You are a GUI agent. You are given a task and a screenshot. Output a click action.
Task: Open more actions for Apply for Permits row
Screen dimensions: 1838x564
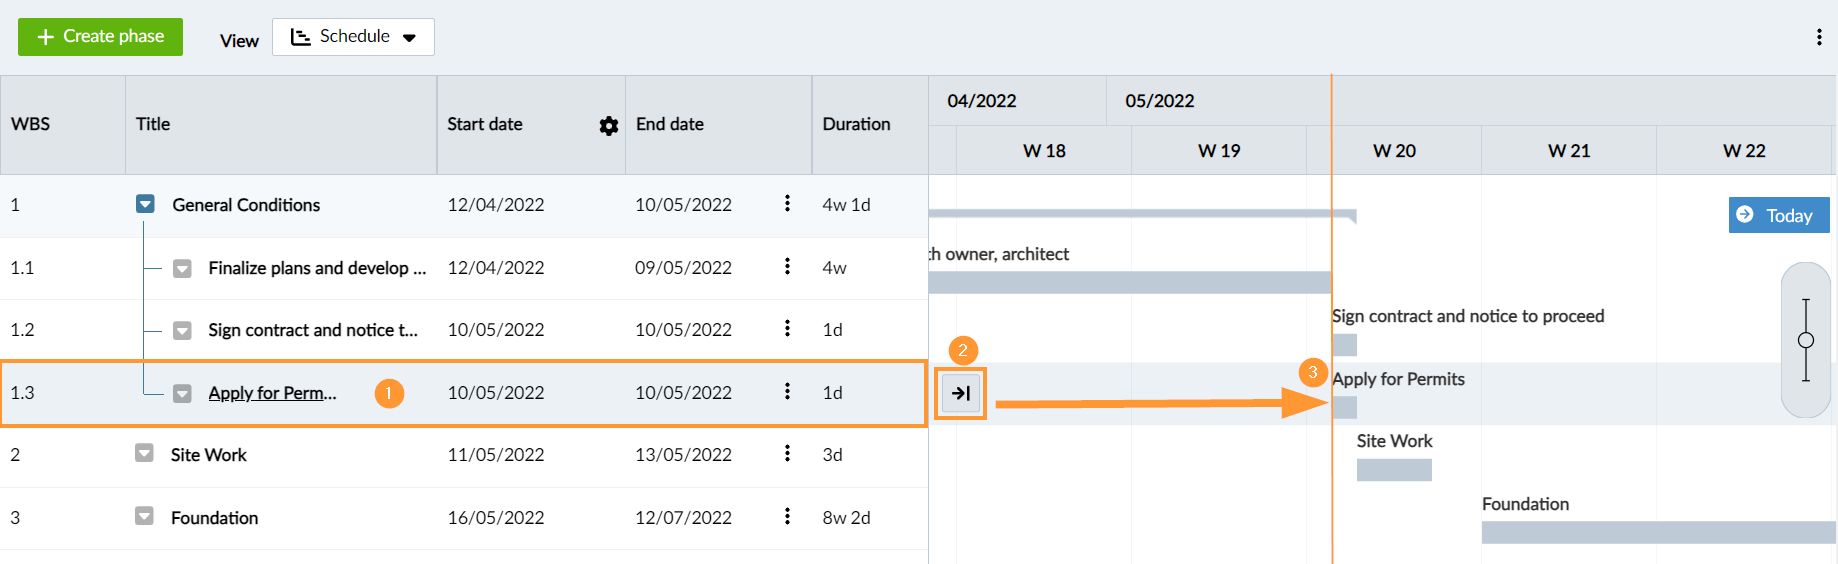point(787,391)
